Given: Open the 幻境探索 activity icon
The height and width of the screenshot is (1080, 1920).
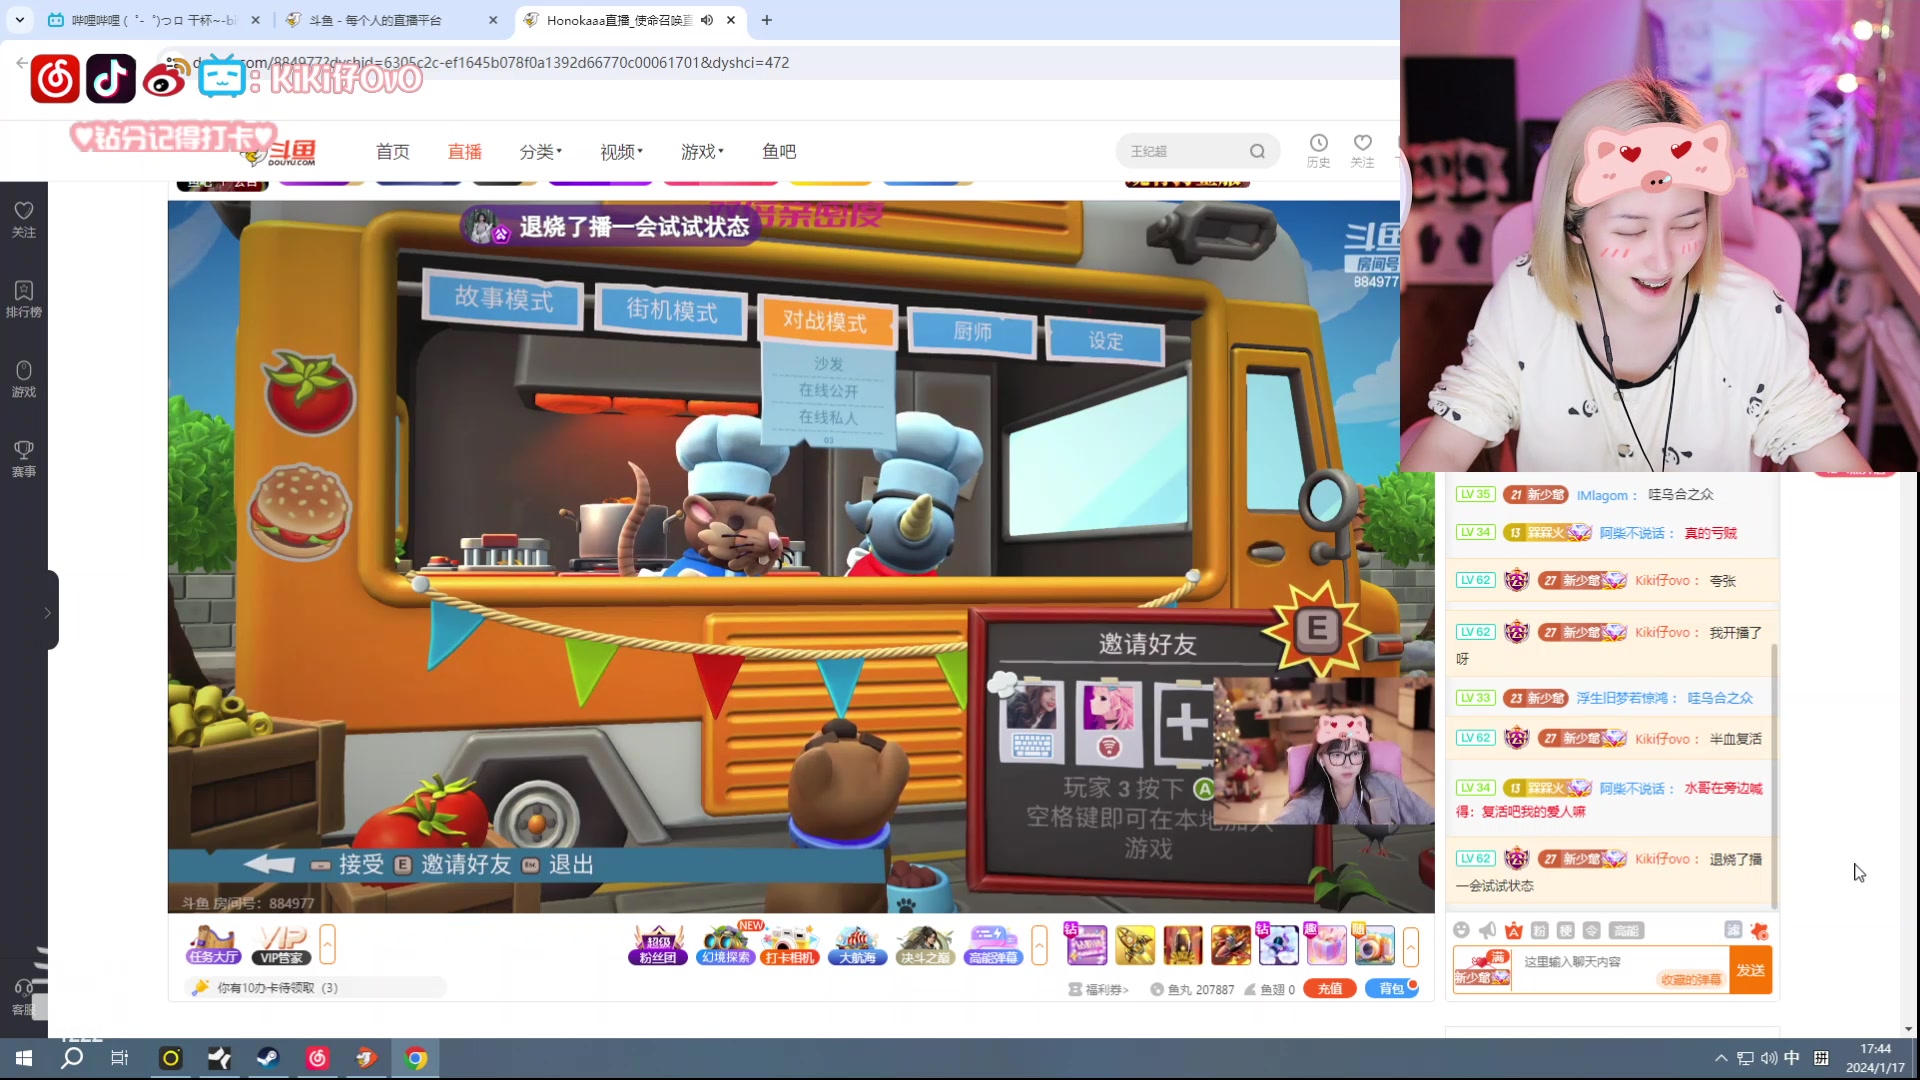Looking at the screenshot, I should 726,944.
